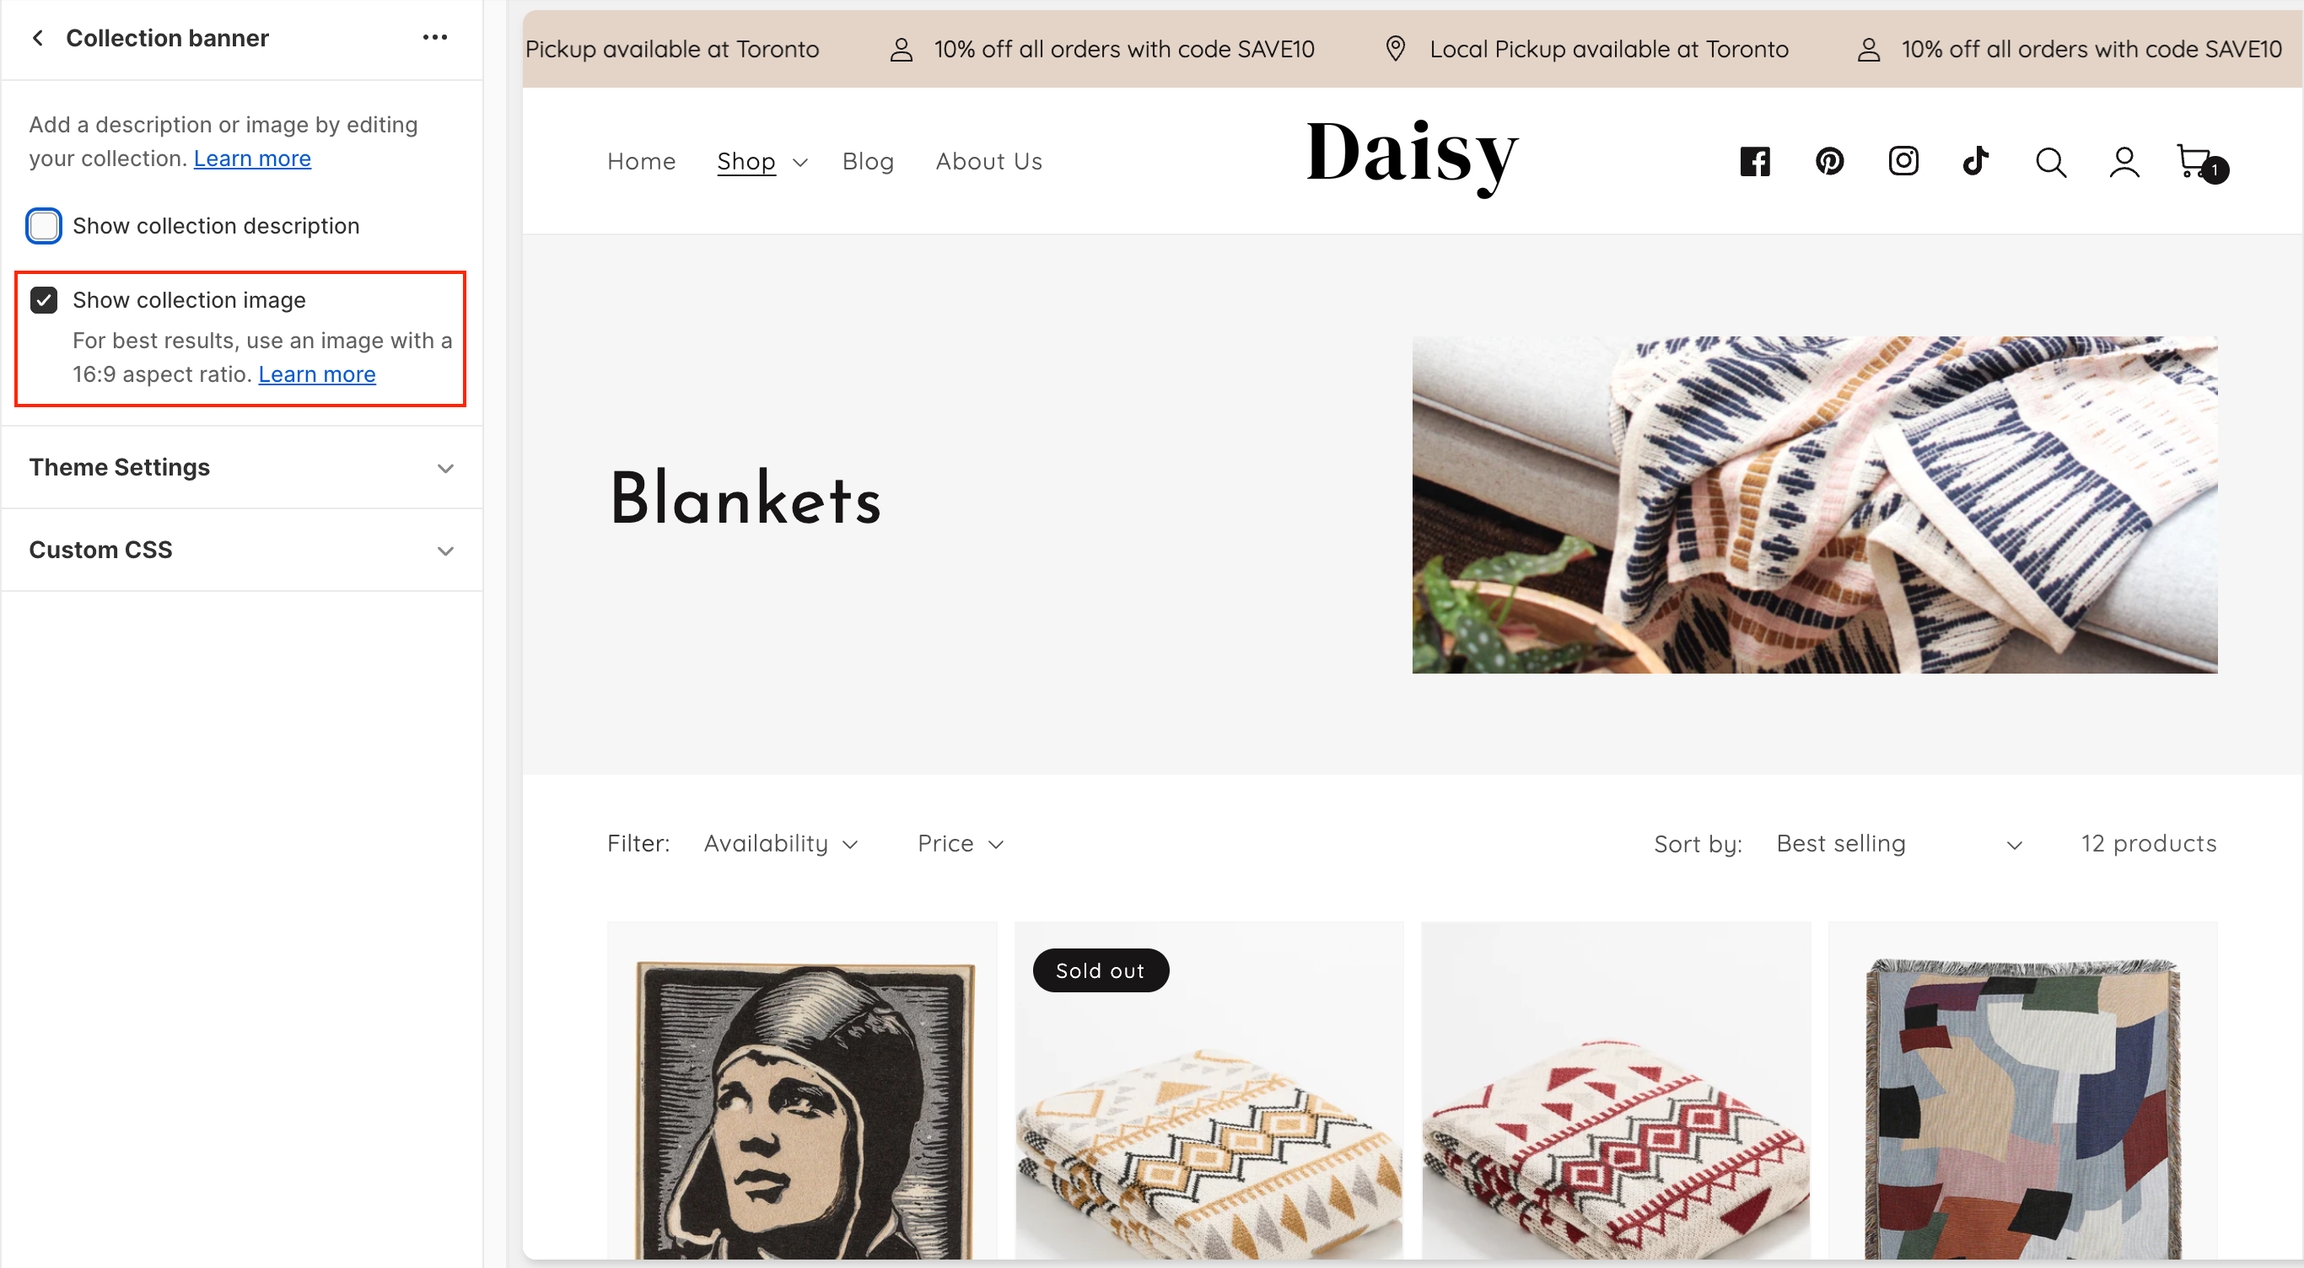Open the Facebook social icon

(1755, 161)
